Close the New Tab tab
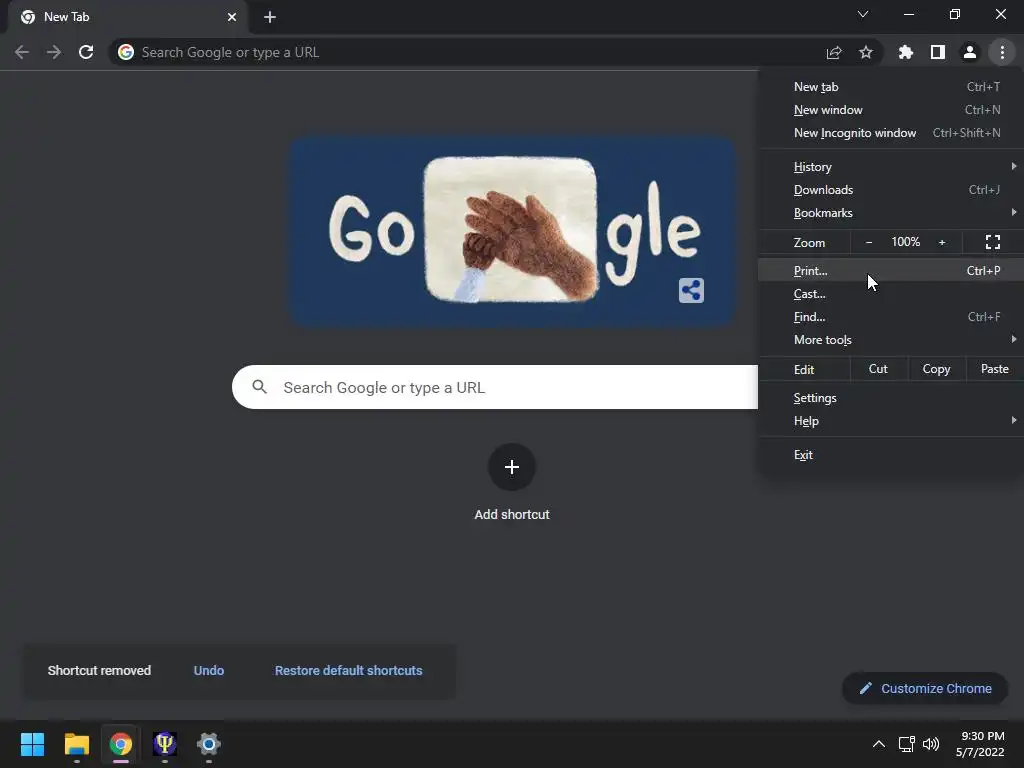Image resolution: width=1024 pixels, height=768 pixels. pyautogui.click(x=232, y=17)
